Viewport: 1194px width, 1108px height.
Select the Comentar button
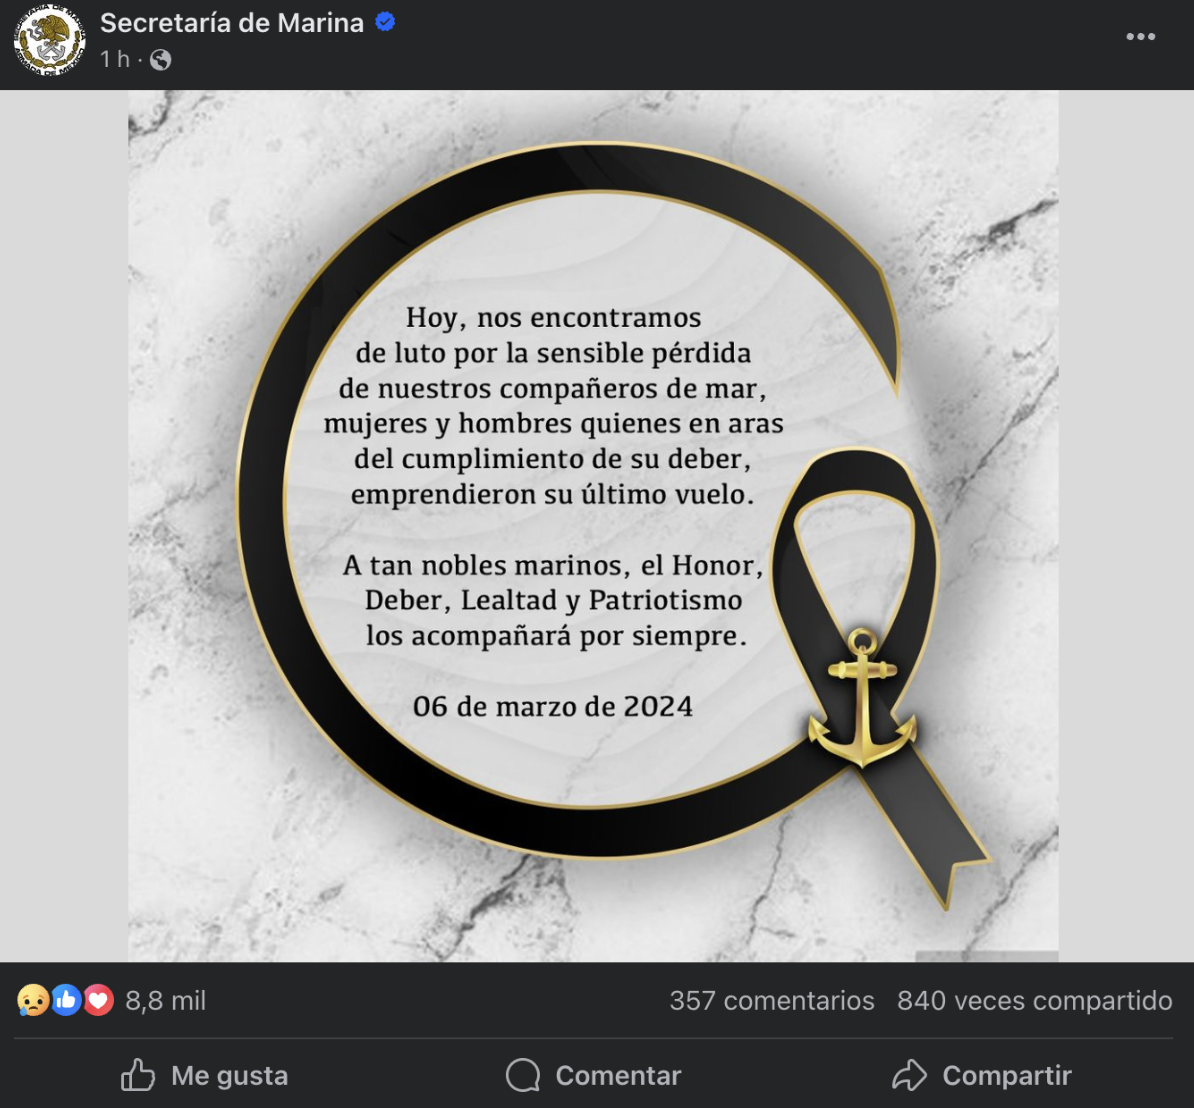594,1075
